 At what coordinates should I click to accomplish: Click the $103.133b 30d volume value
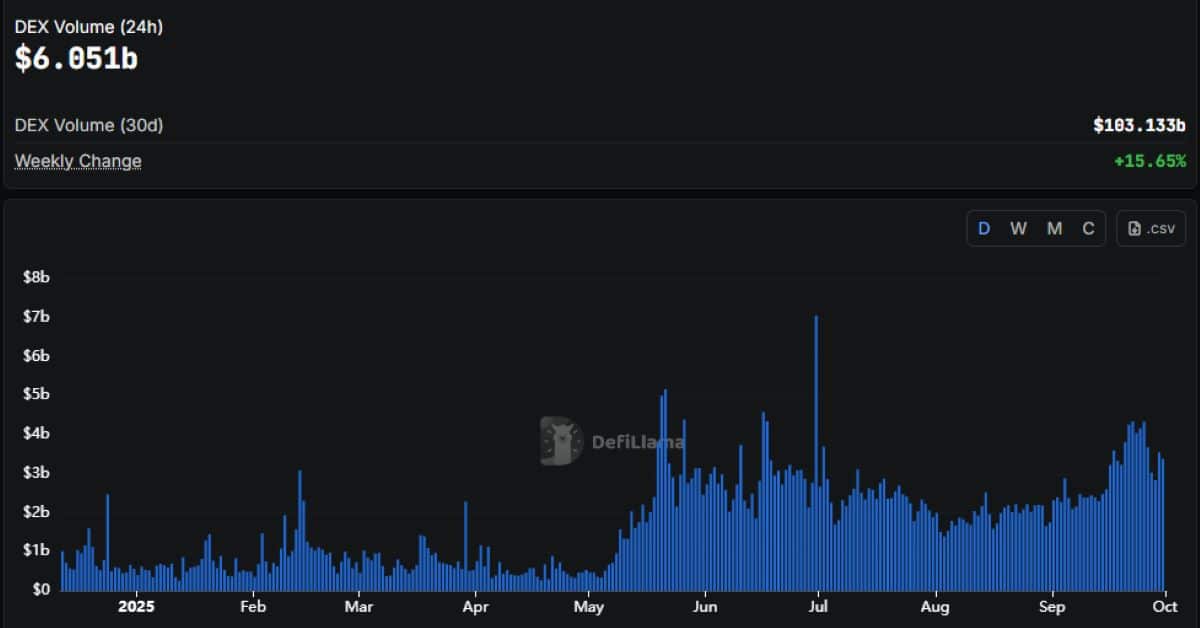(x=1139, y=126)
